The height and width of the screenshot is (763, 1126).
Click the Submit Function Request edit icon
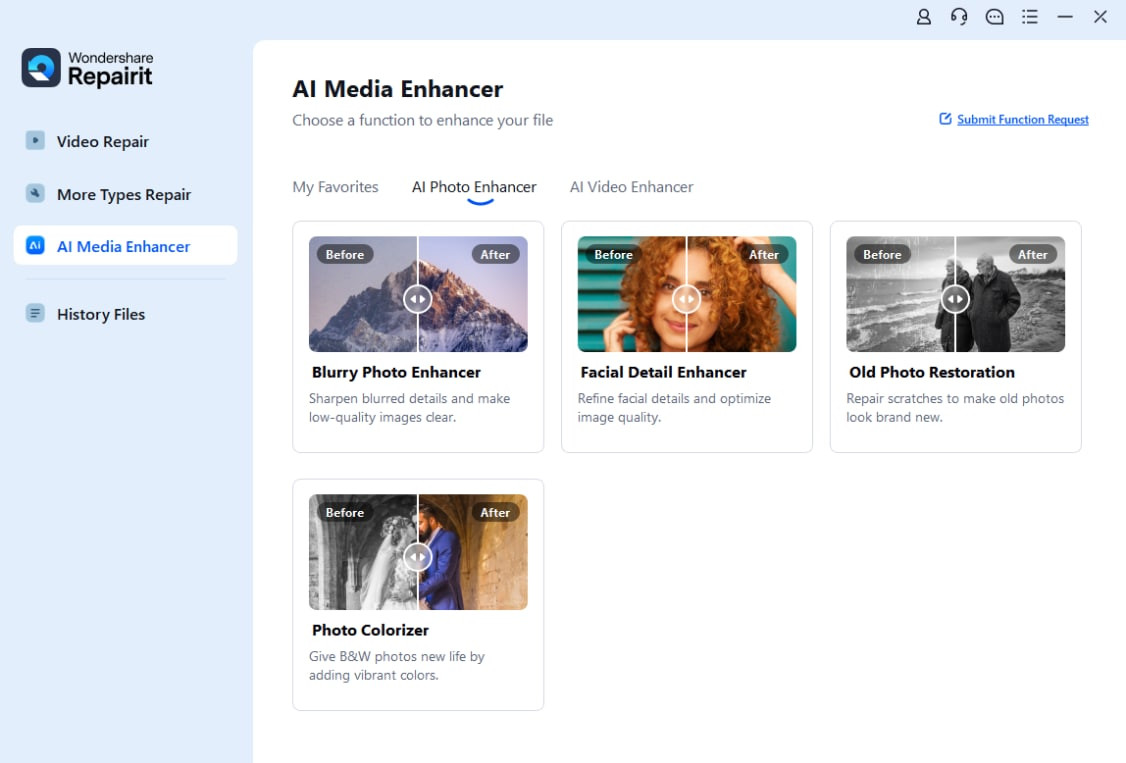click(x=945, y=118)
